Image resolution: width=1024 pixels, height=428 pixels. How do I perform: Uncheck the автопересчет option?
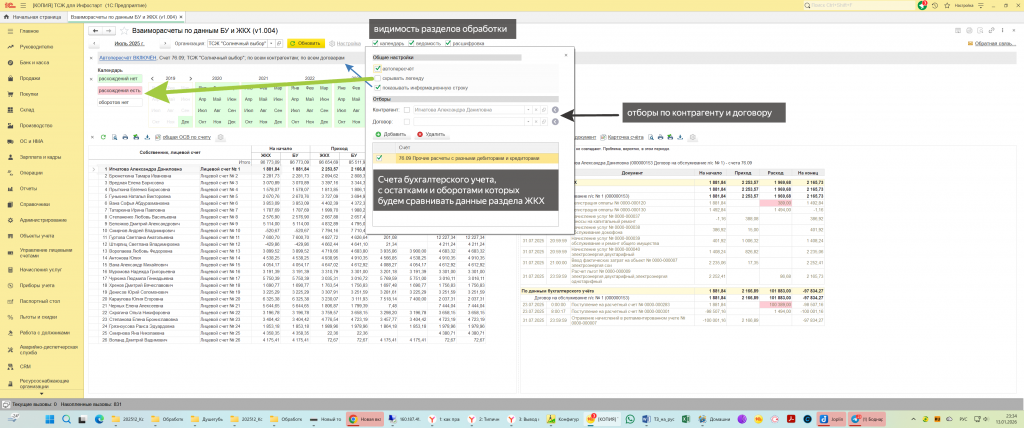378,68
